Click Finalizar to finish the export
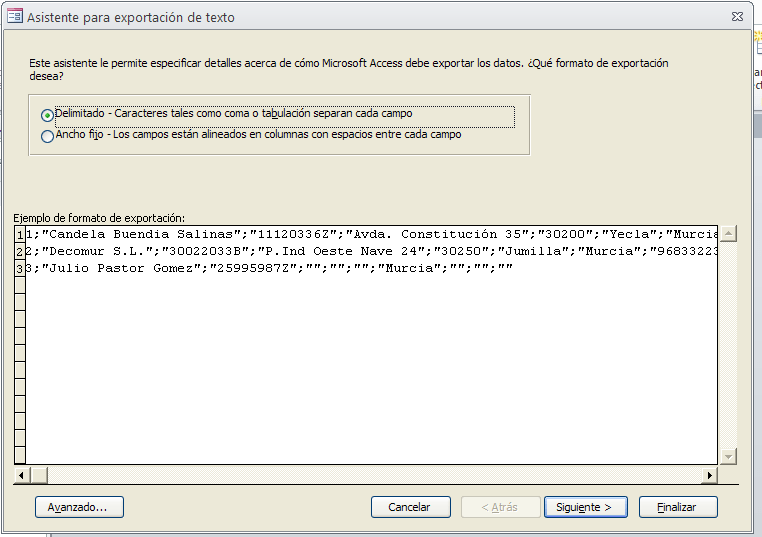 (x=678, y=507)
